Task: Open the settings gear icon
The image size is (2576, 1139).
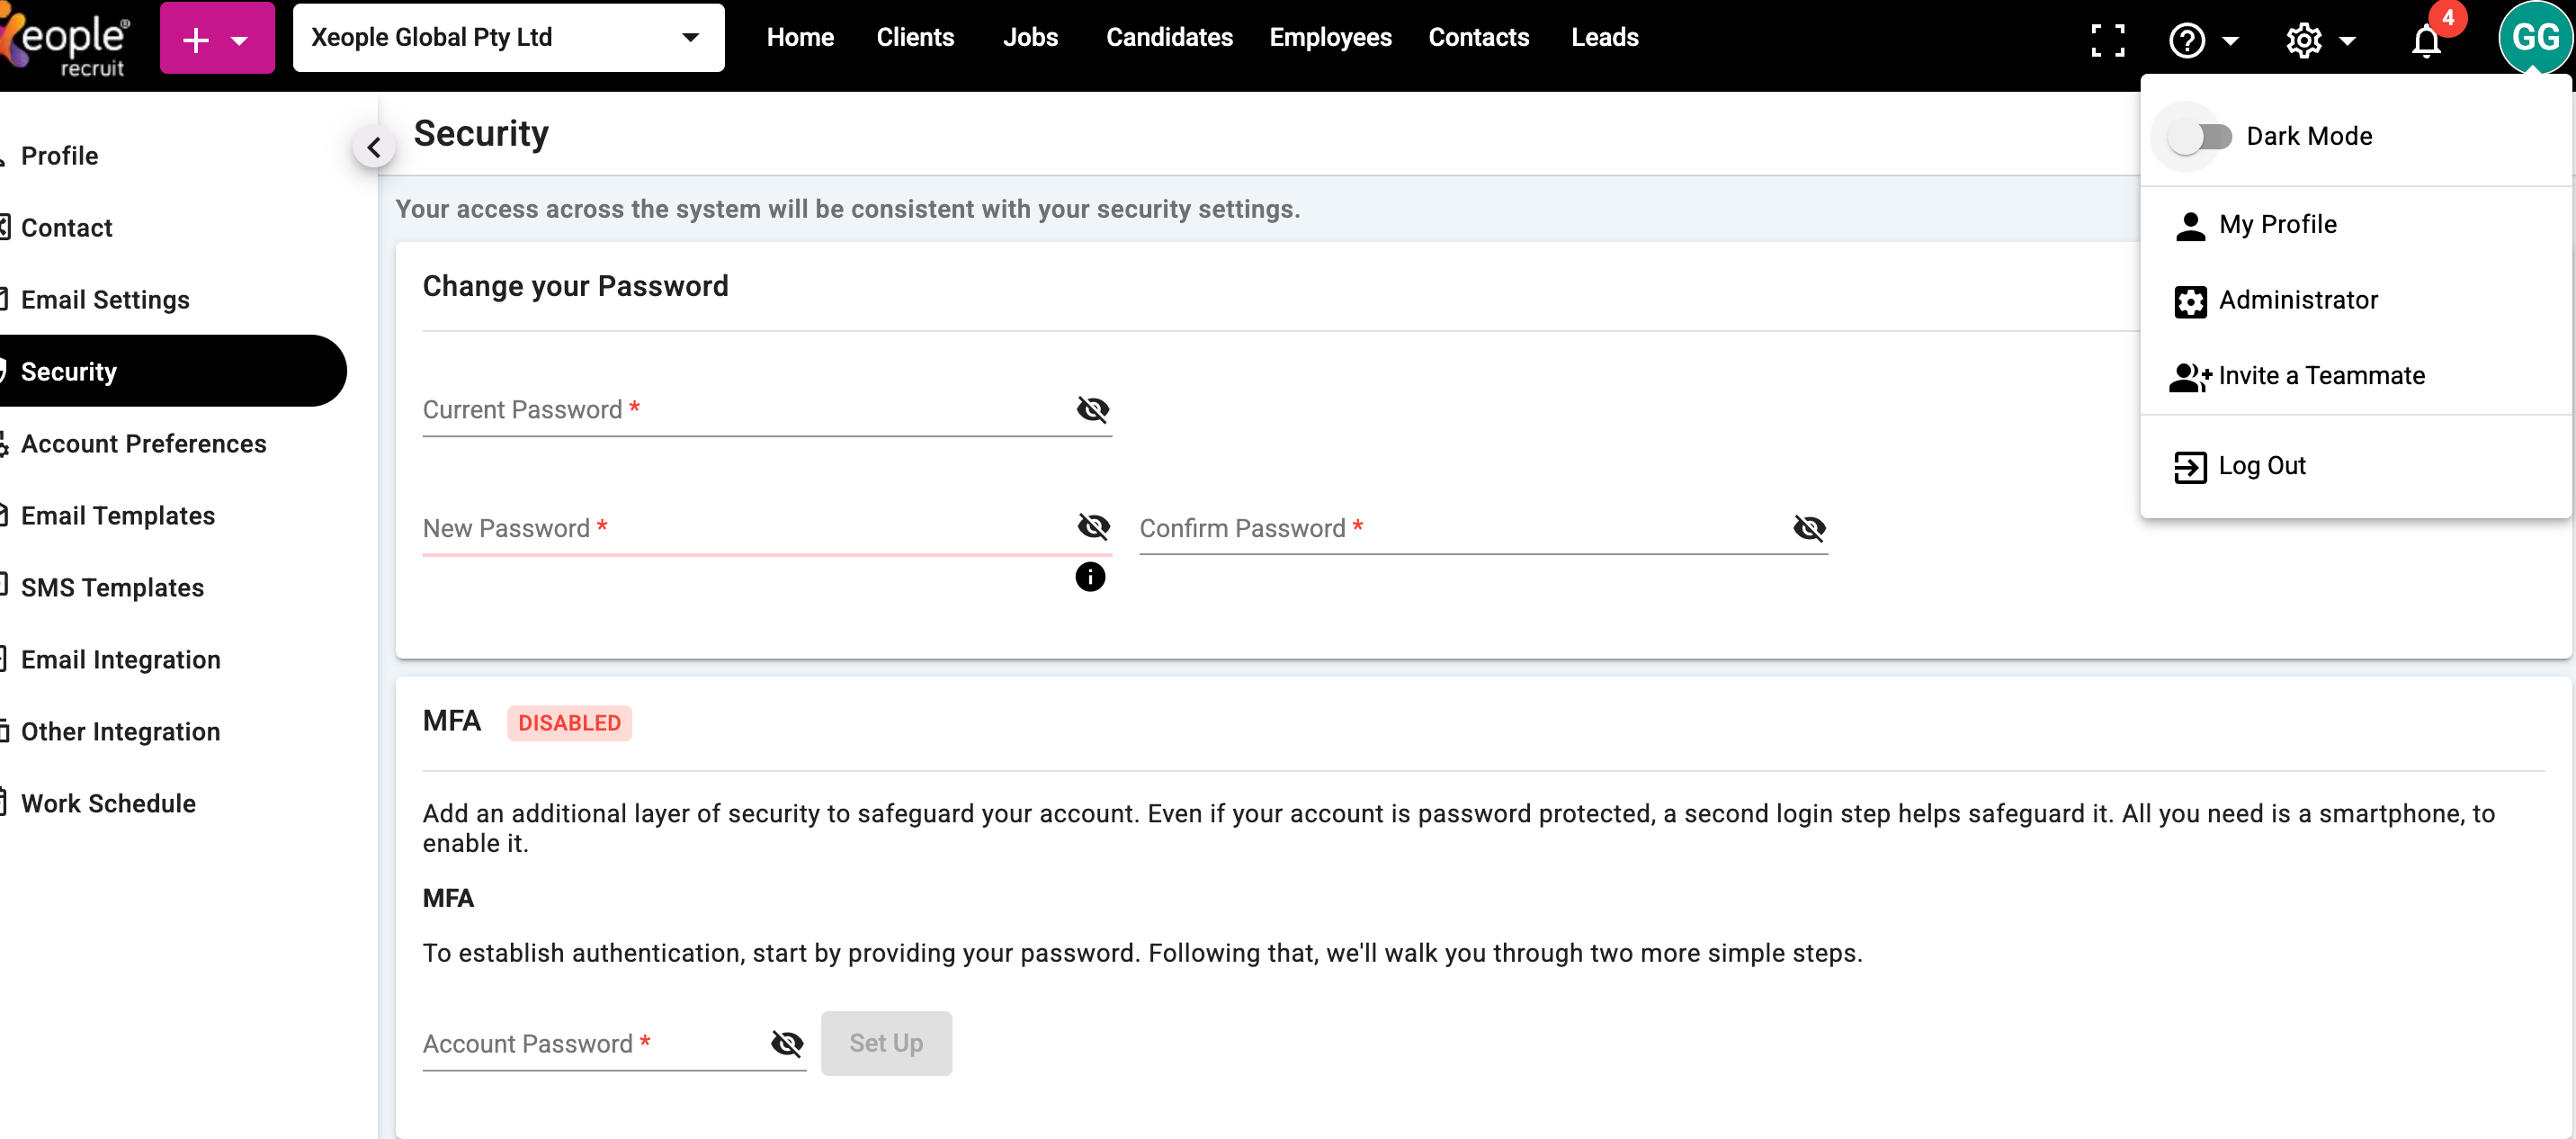Action: pyautogui.click(x=2304, y=40)
